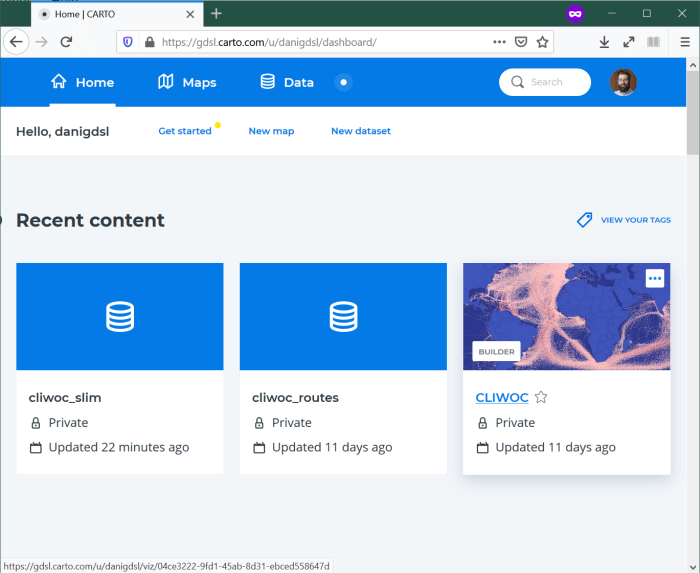
Task: Go back with the browser back arrow
Action: tap(16, 42)
